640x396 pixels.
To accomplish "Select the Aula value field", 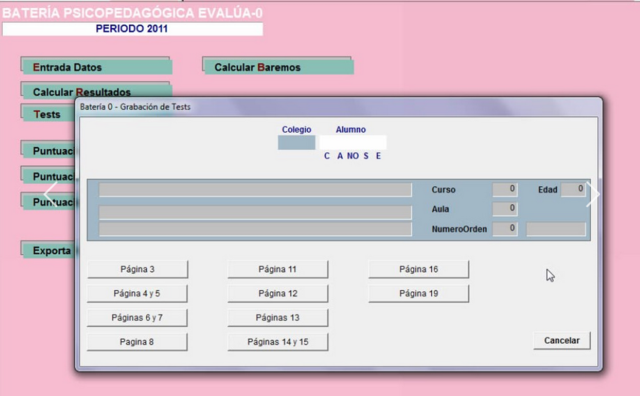I will pos(505,209).
